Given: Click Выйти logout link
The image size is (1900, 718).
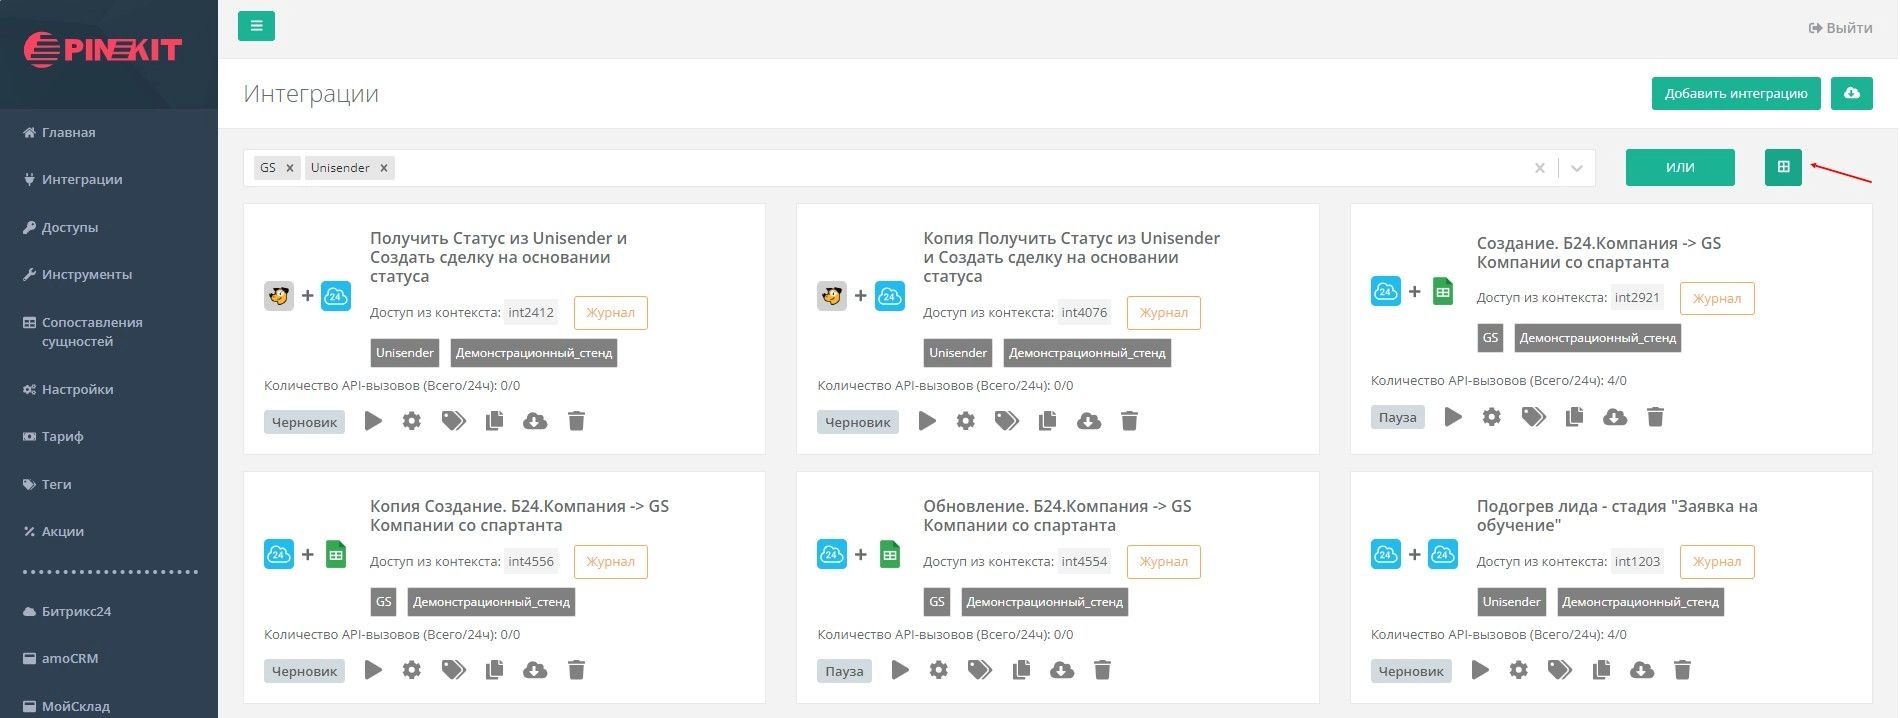Looking at the screenshot, I should tap(1840, 28).
